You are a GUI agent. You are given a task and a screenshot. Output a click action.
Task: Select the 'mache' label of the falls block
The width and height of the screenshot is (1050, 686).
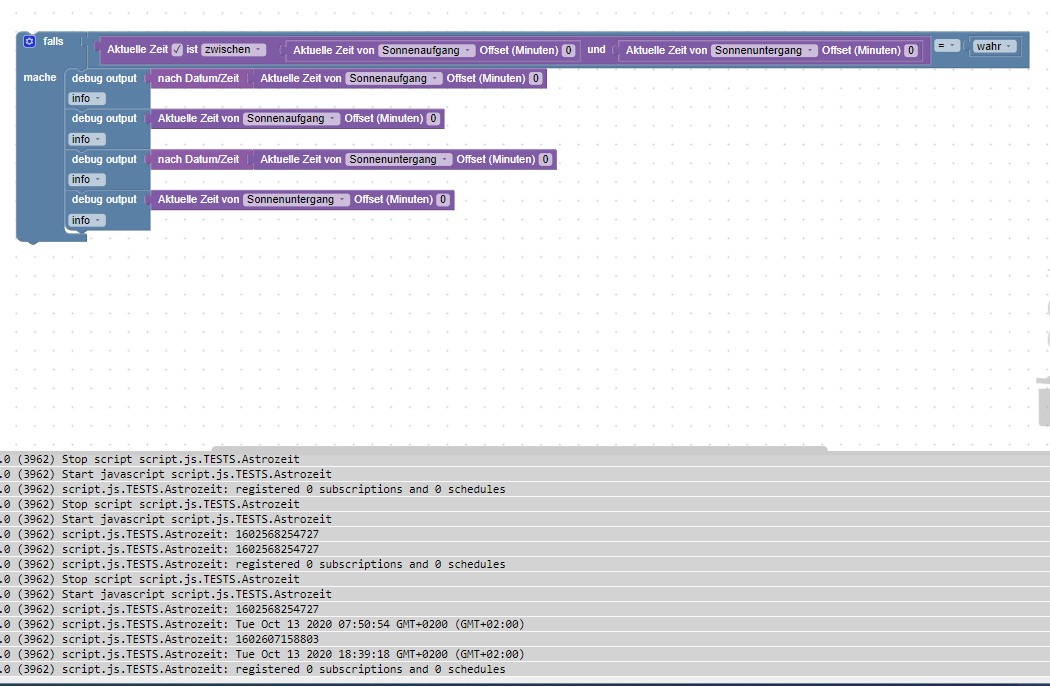coord(40,78)
